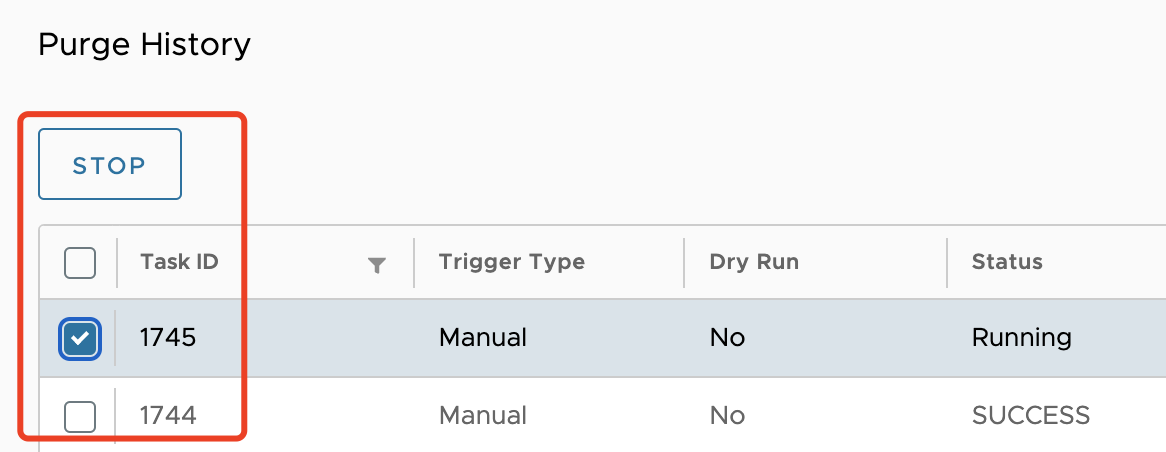This screenshot has width=1166, height=452.
Task: Click the Task ID filter icon
Action: click(377, 265)
